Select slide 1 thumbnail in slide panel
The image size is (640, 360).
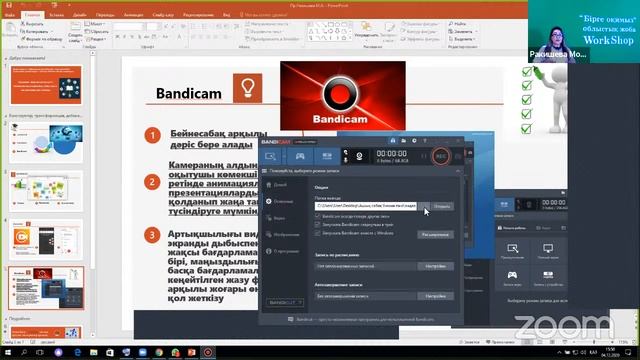(x=46, y=85)
